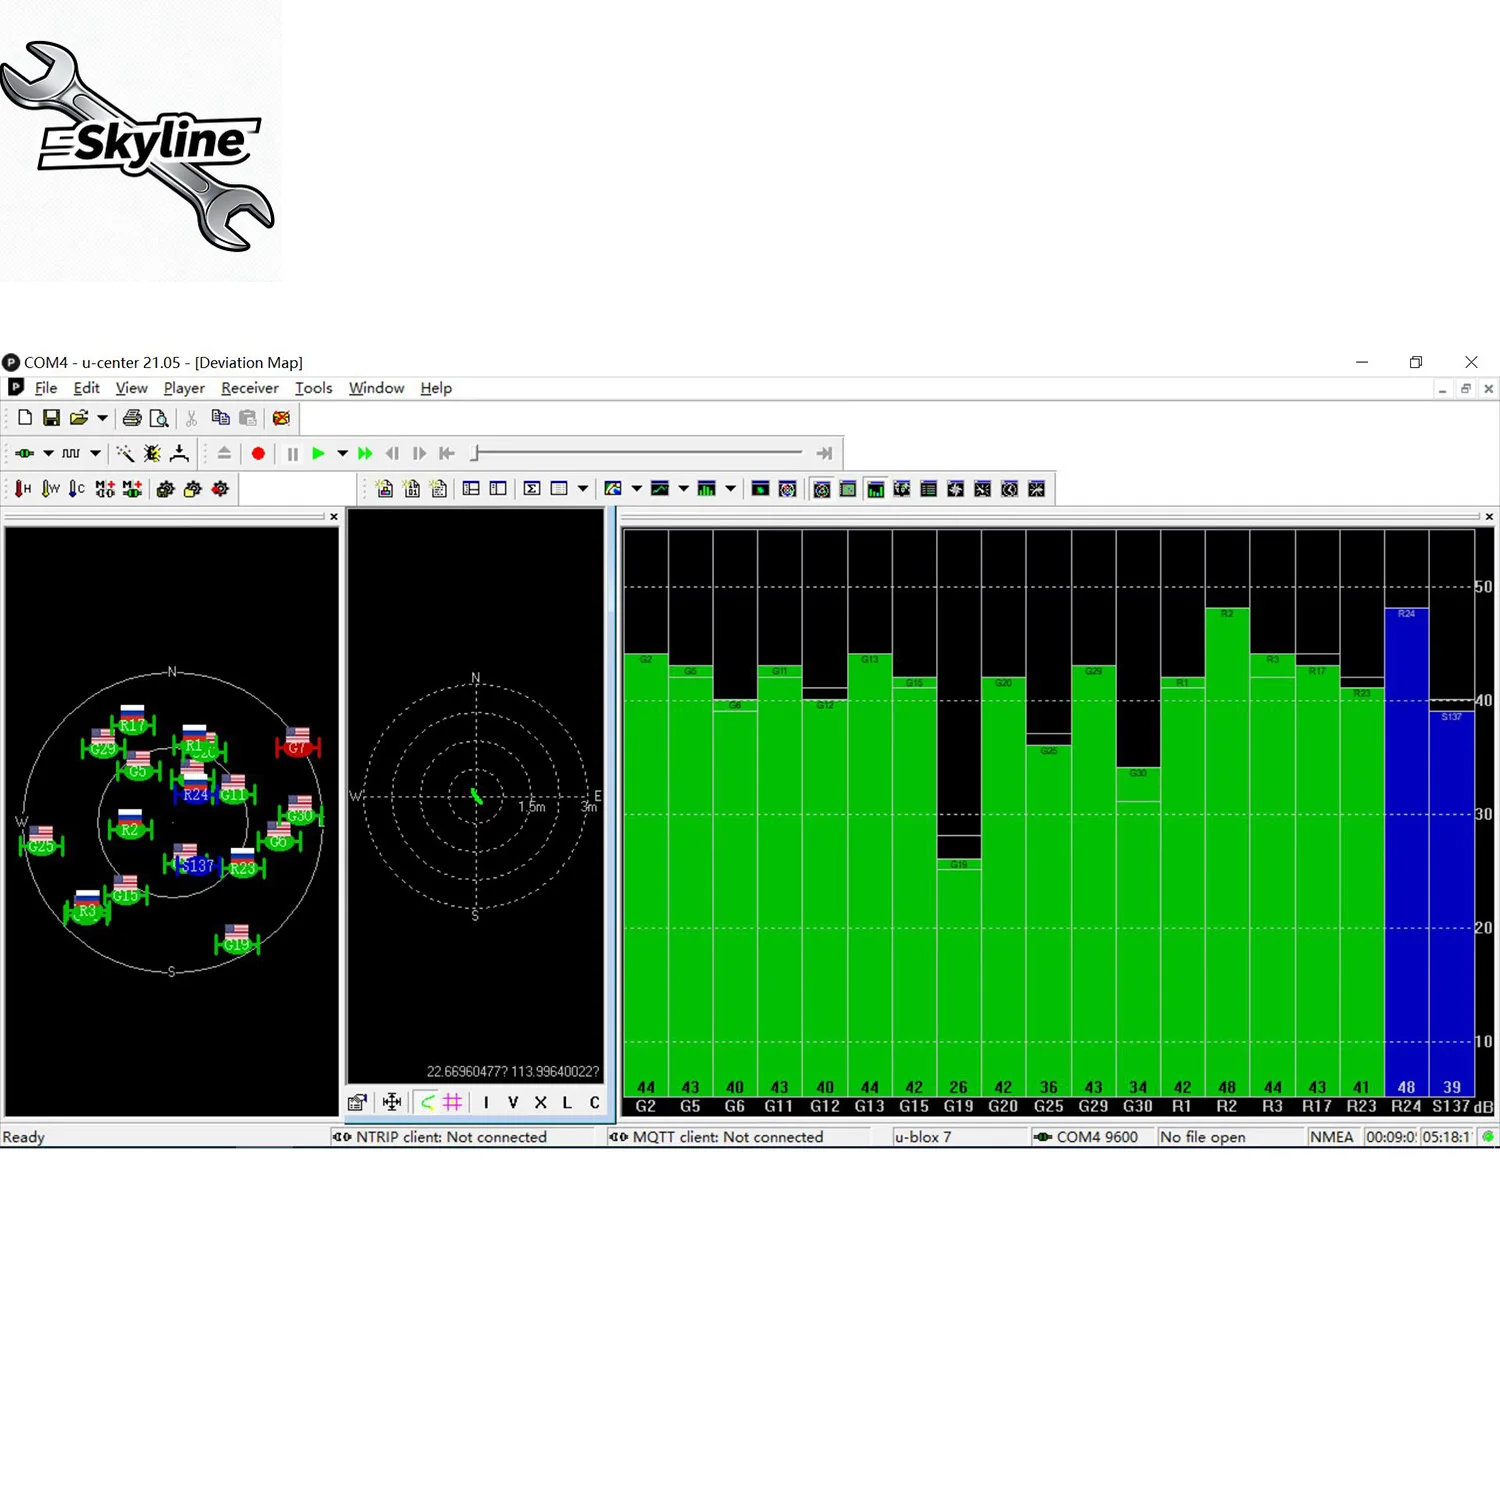Screen dimensions: 1500x1500
Task: Toggle the C button under deviation map
Action: click(594, 1102)
